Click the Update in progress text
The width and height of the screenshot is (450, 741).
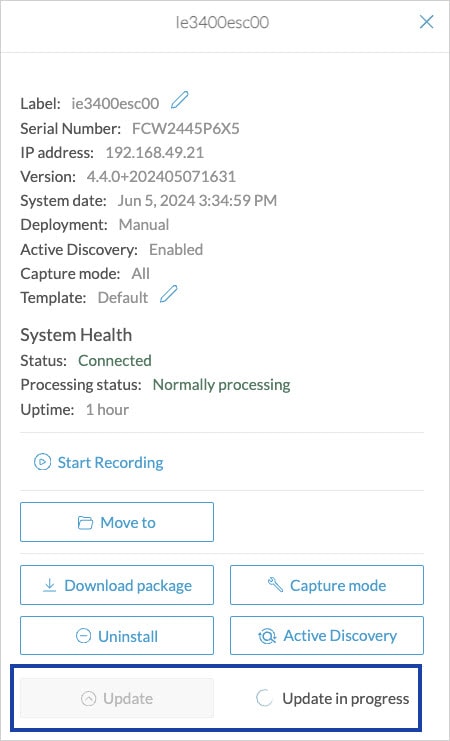[346, 698]
